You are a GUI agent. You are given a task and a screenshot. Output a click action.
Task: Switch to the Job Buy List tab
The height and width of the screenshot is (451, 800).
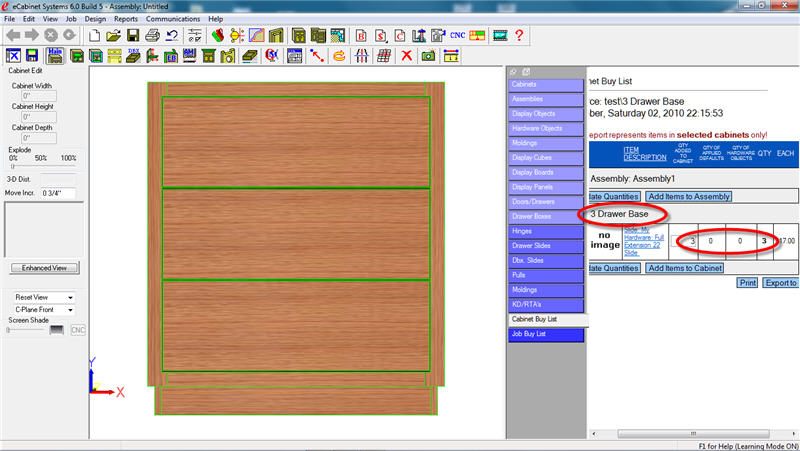[545, 335]
